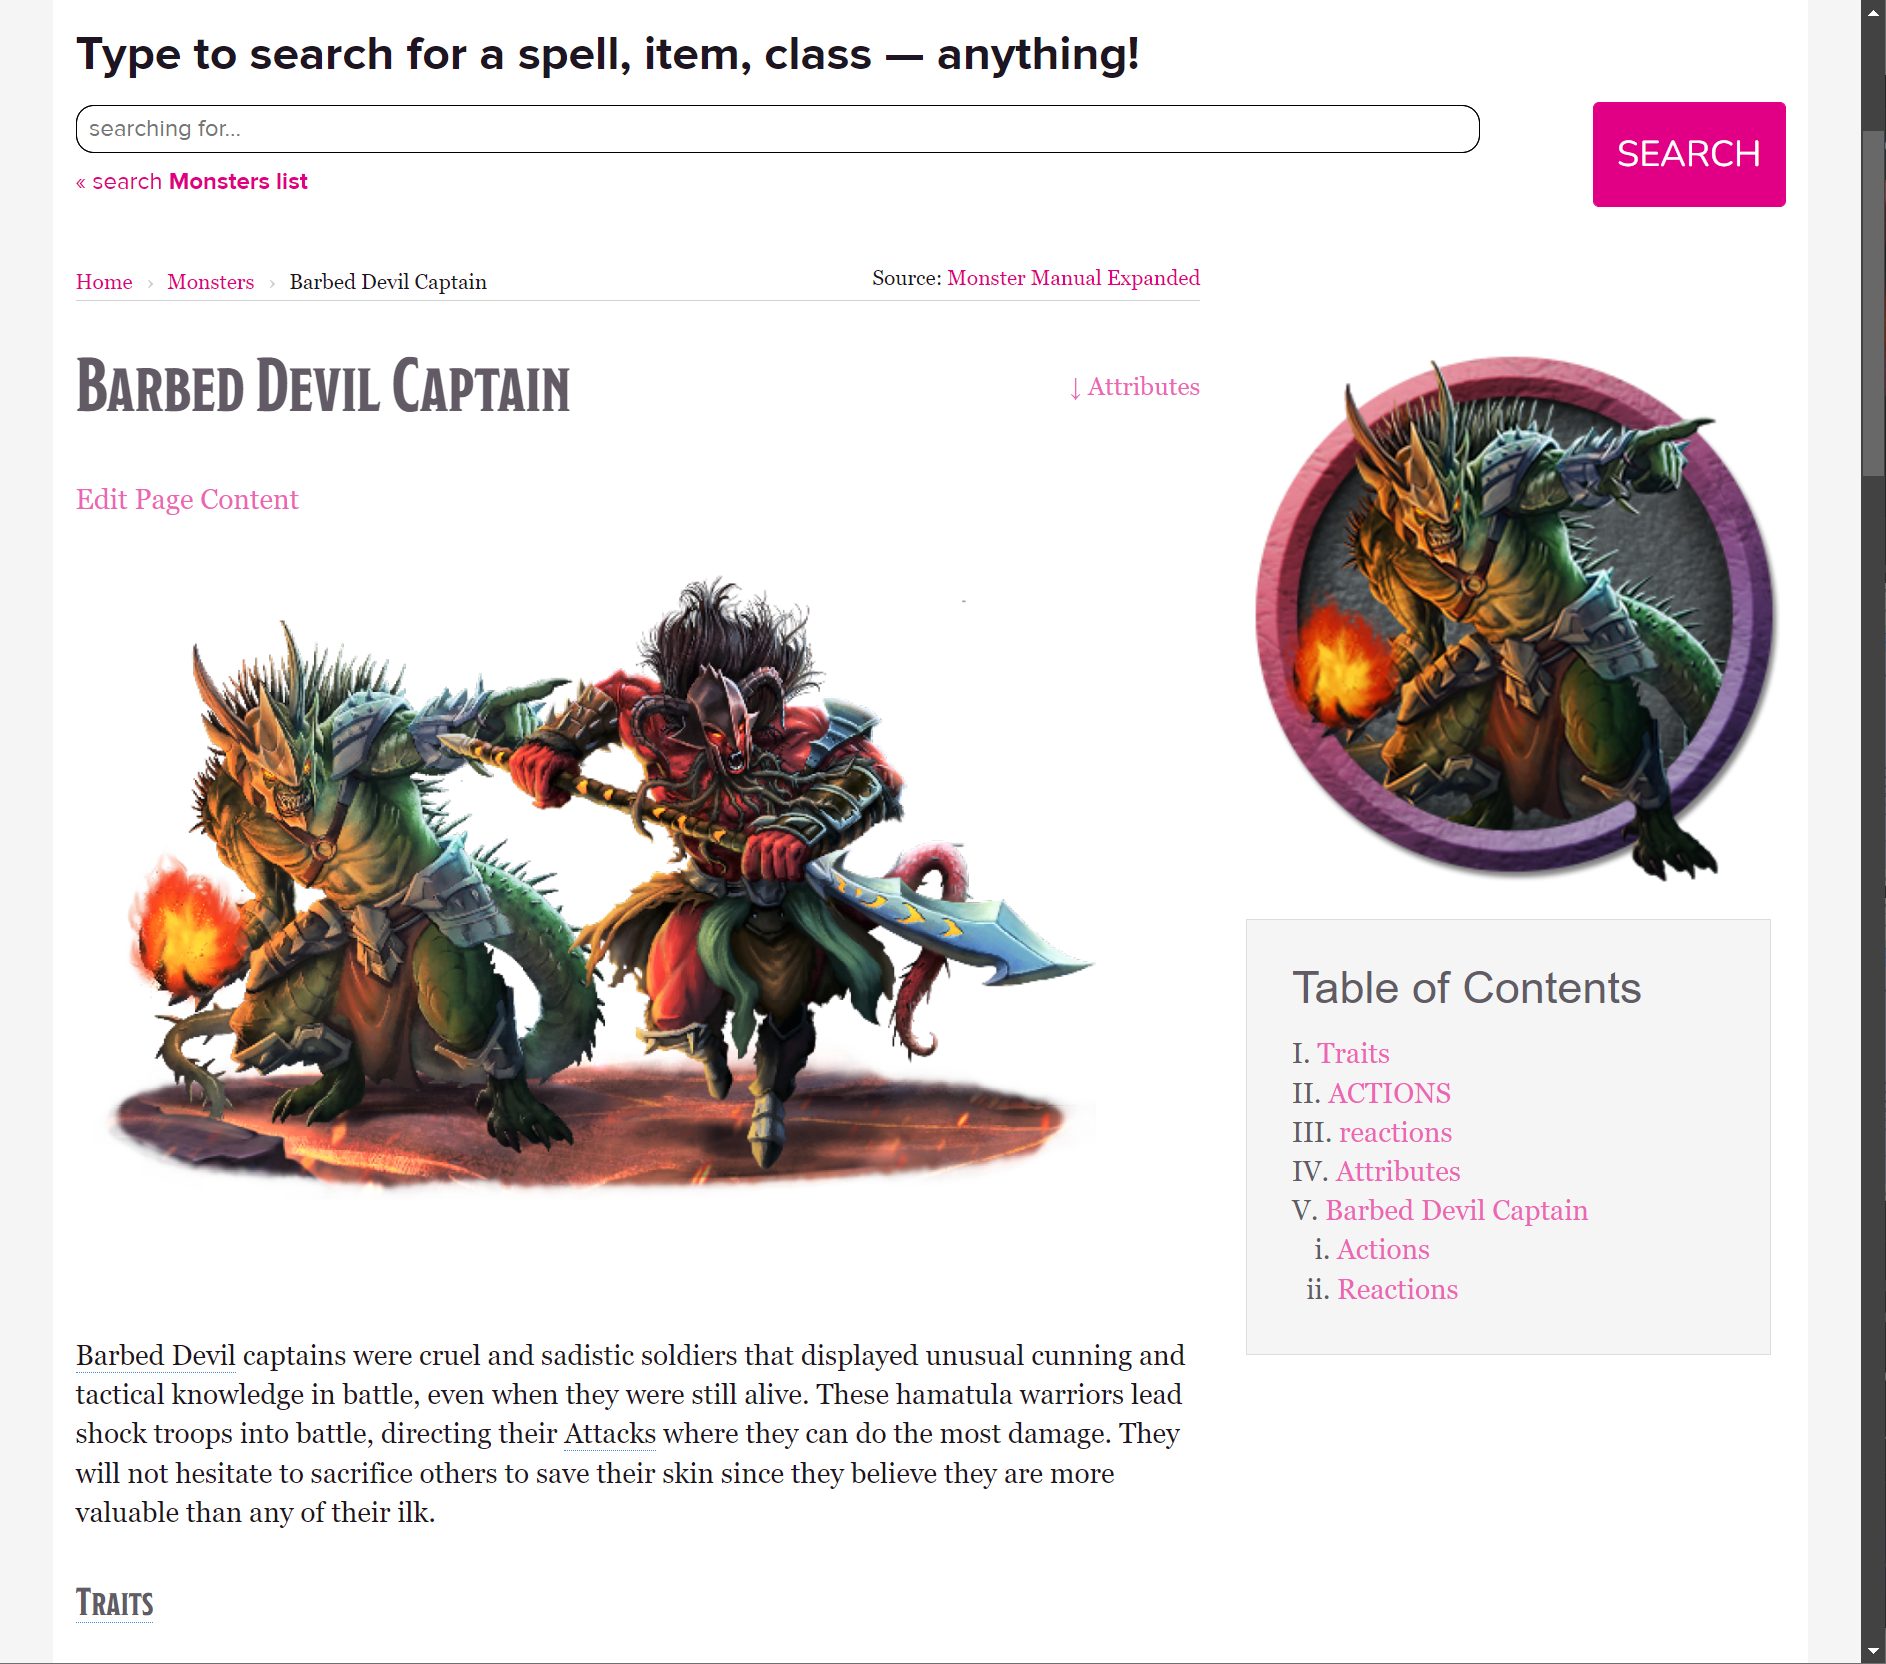Focus the 'searching for...' input field

coord(777,129)
